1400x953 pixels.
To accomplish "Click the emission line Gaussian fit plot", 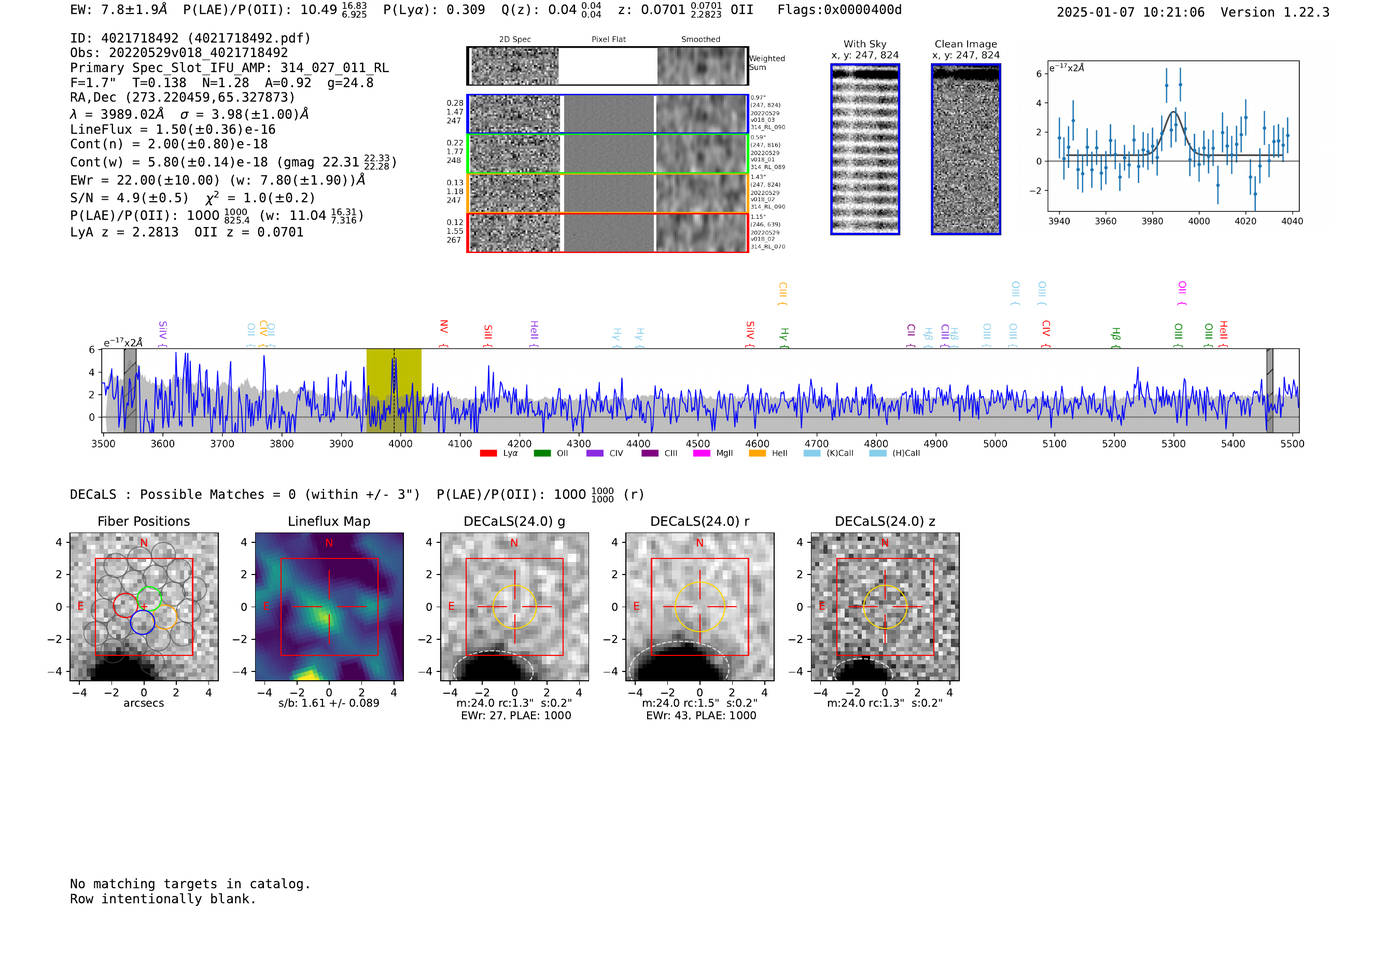I will pyautogui.click(x=1172, y=135).
